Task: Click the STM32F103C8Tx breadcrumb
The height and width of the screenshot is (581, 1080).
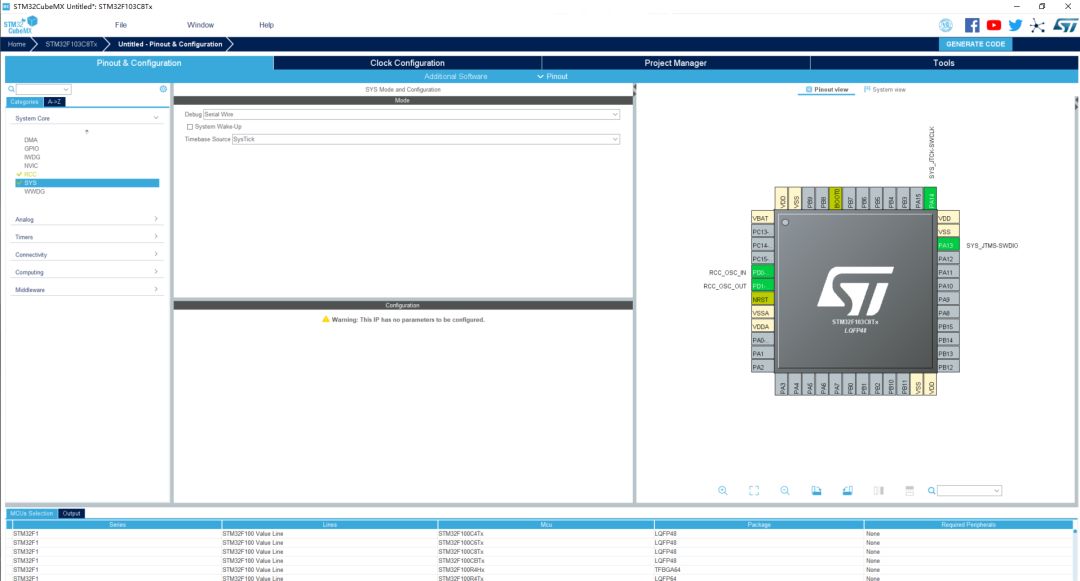Action: (x=71, y=44)
